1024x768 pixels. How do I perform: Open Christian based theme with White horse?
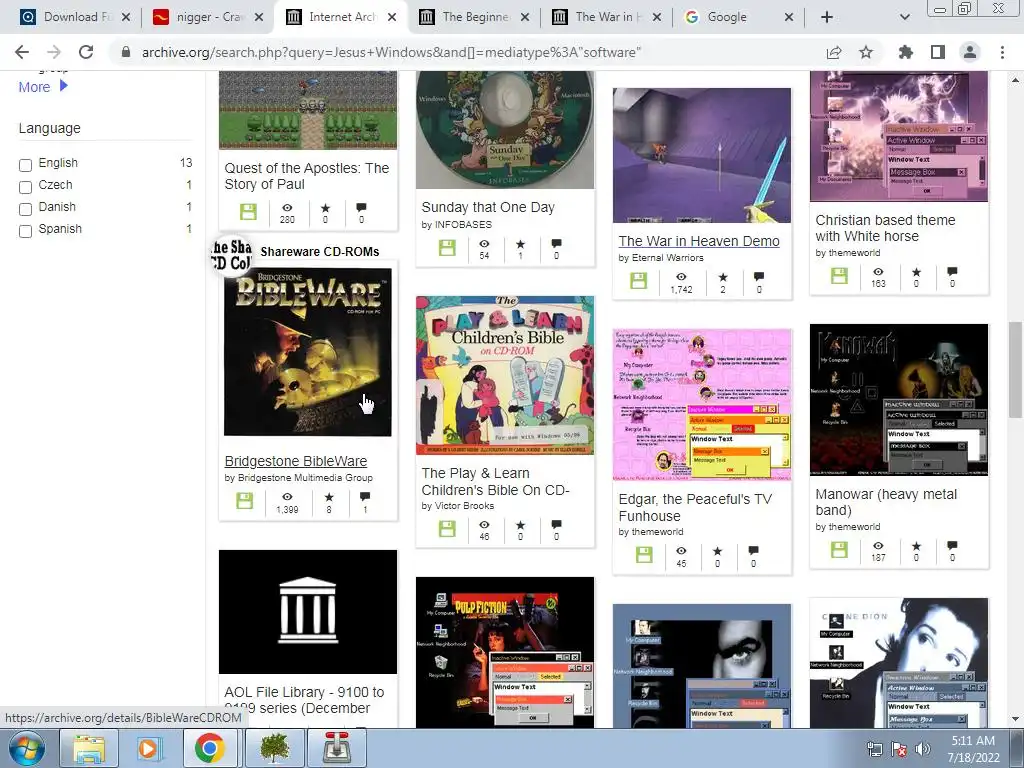885,228
